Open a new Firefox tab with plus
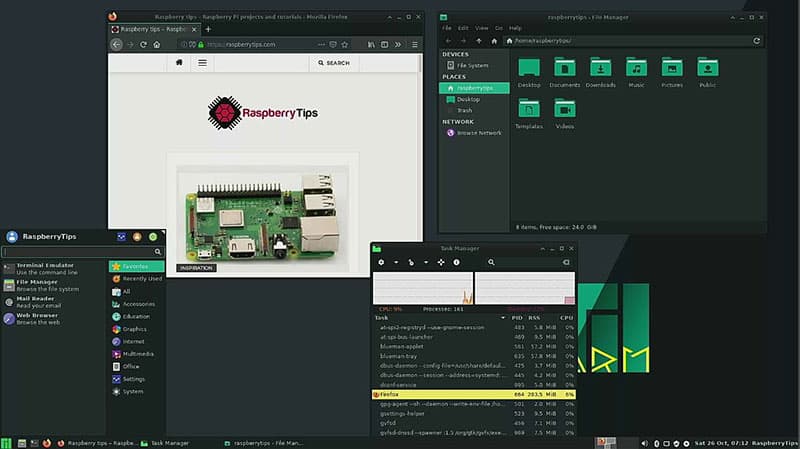Screen dimensions: 800x449 pos(208,29)
